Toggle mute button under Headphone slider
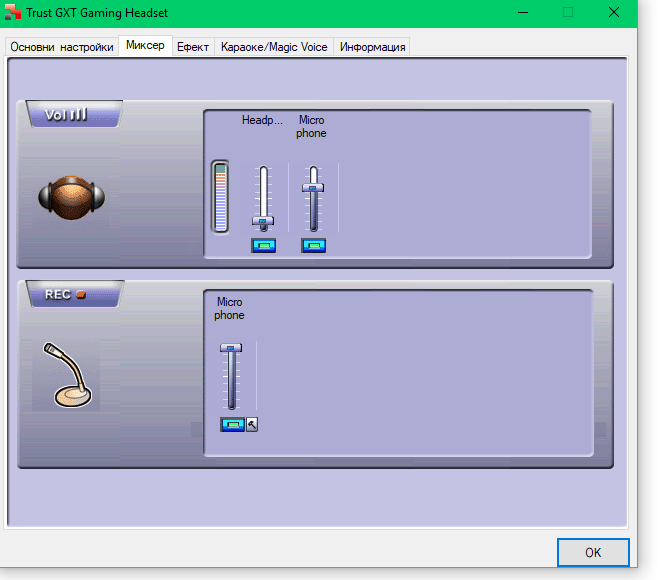This screenshot has width=663, height=580. pos(263,246)
